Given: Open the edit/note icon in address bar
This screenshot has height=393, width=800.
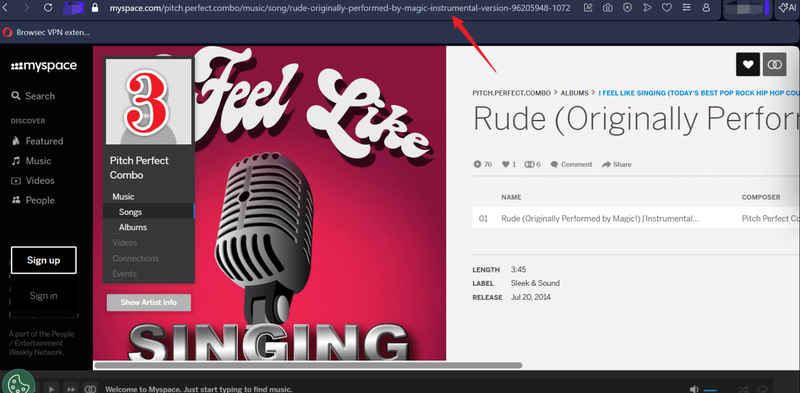Looking at the screenshot, I should point(588,8).
